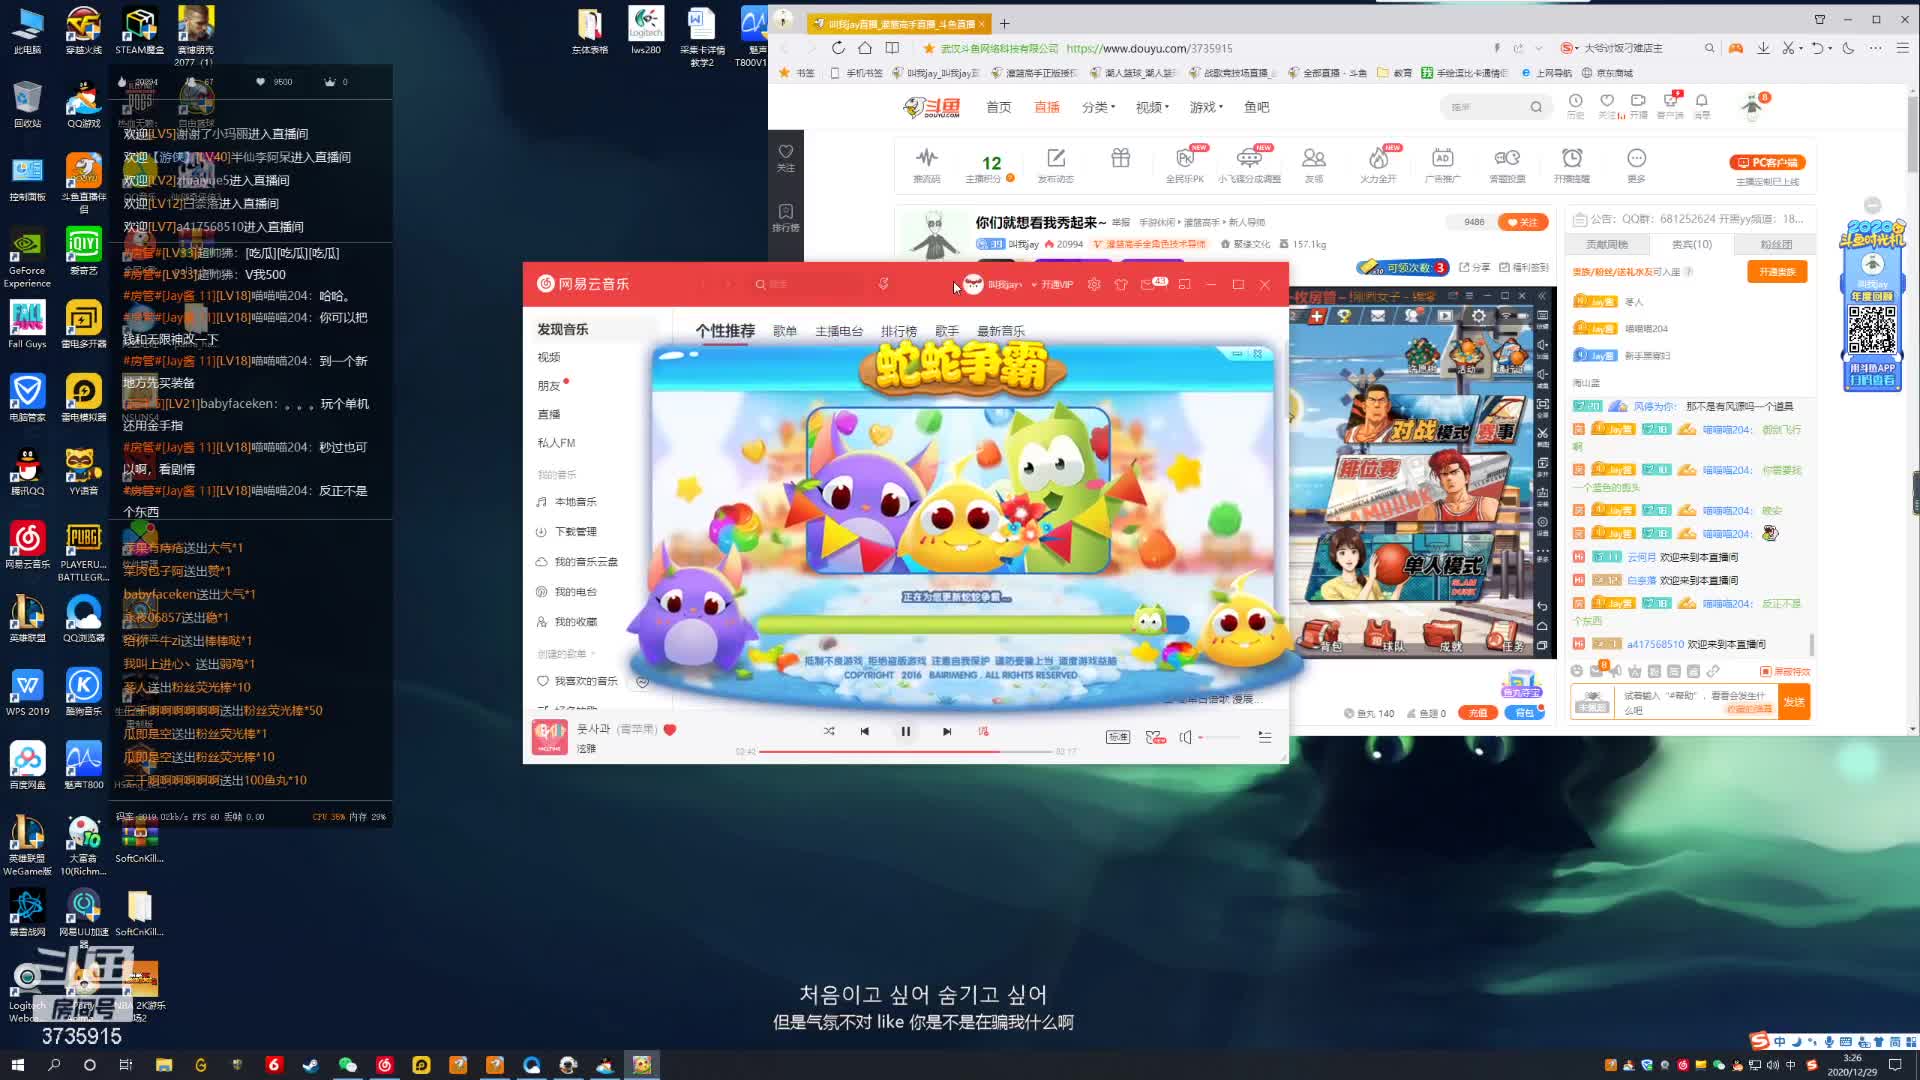Image resolution: width=1920 pixels, height=1080 pixels.
Task: Start heartbeat mode next to 我喜欢的音乐
Action: (643, 681)
